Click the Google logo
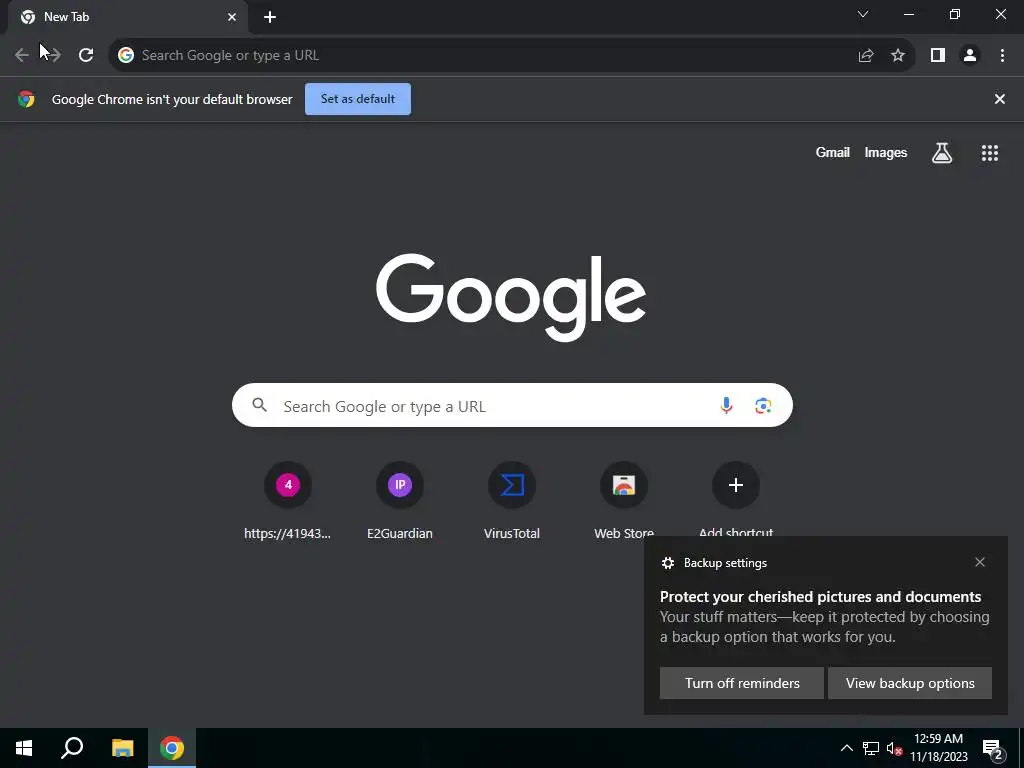The height and width of the screenshot is (768, 1024). 511,297
